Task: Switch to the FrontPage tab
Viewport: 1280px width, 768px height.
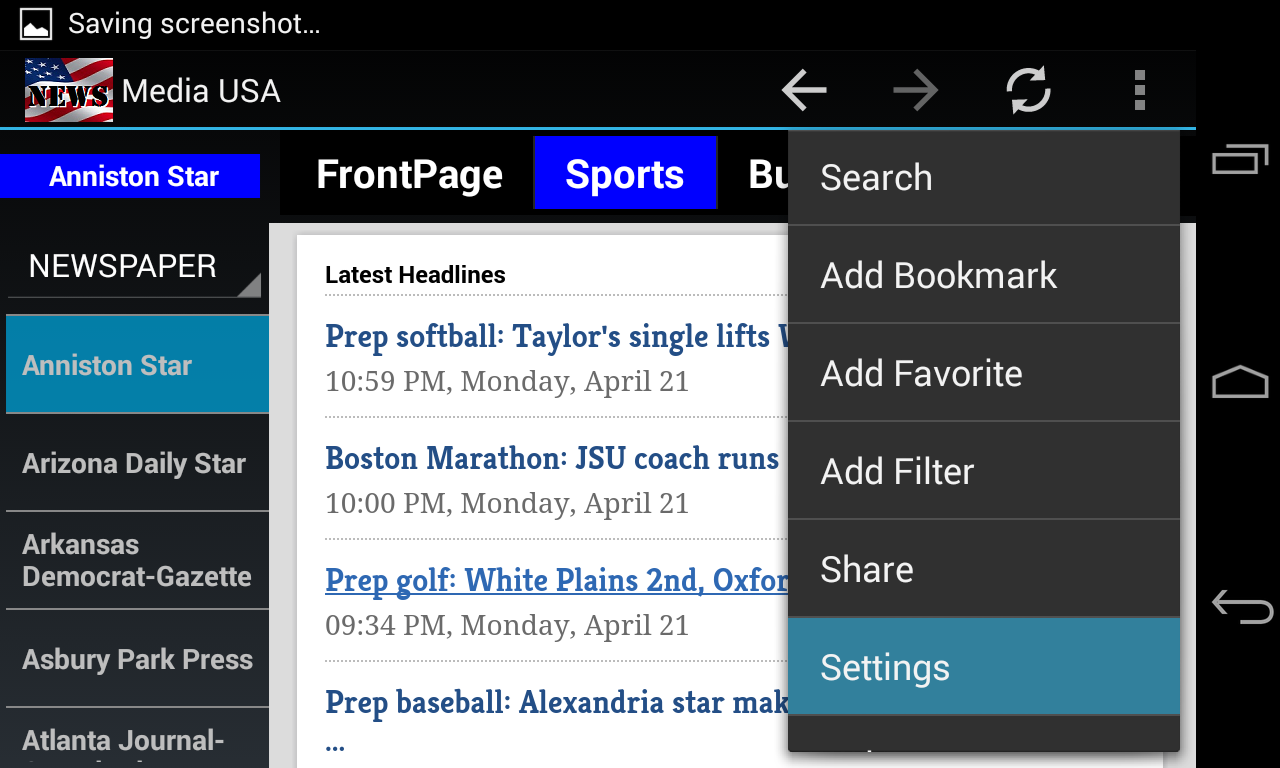Action: [409, 175]
